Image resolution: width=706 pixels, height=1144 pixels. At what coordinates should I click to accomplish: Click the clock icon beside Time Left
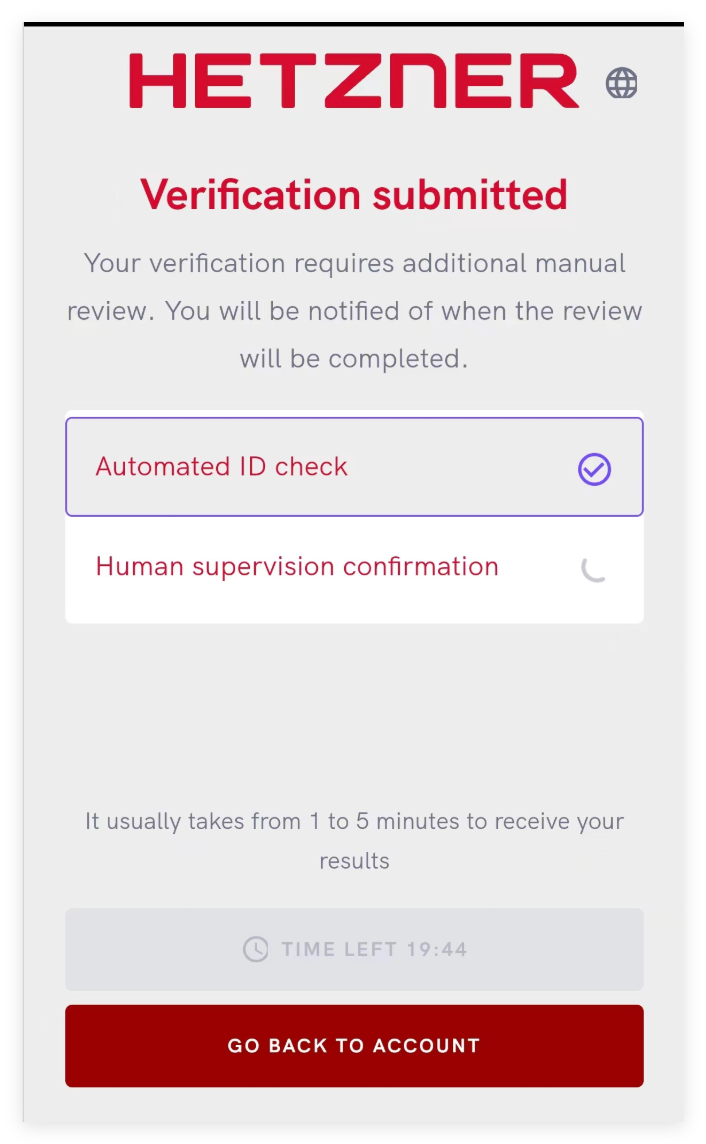coord(256,949)
